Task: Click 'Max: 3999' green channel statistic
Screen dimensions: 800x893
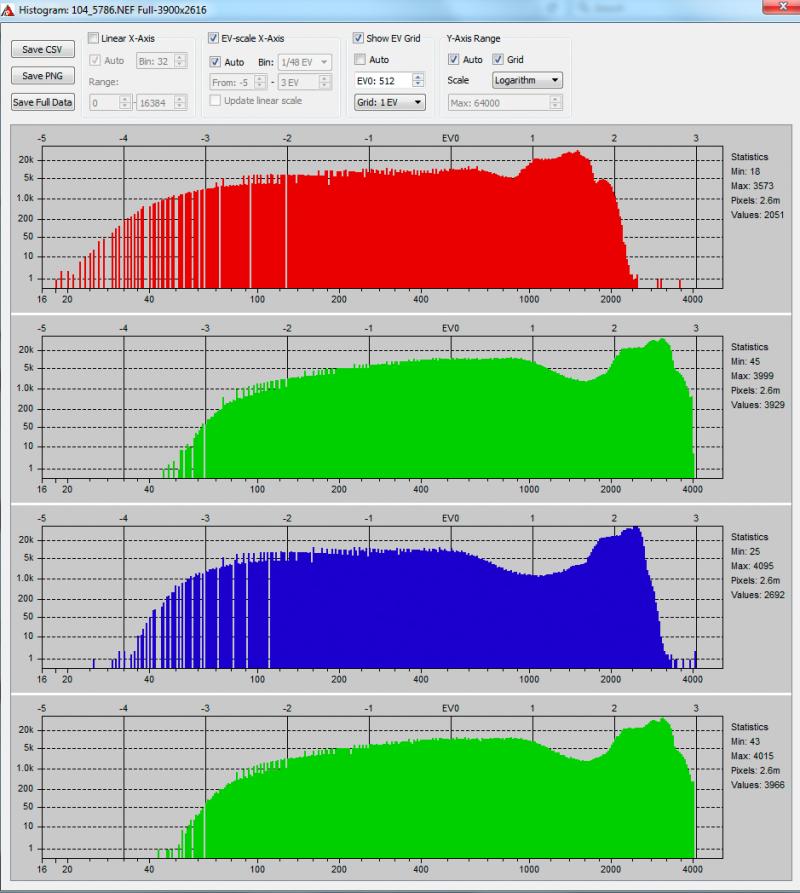Action: 752,376
